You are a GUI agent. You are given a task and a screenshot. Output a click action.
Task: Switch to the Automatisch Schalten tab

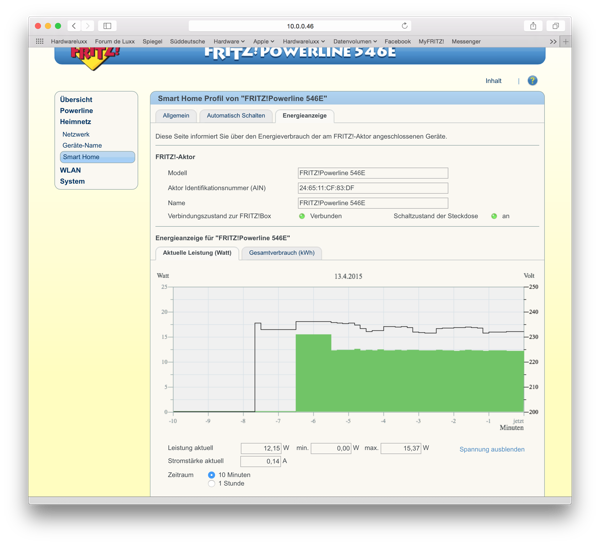tap(236, 116)
